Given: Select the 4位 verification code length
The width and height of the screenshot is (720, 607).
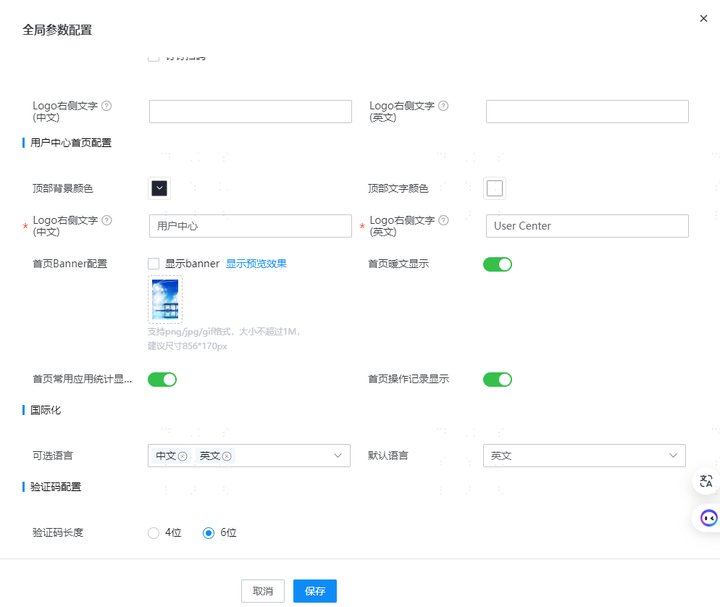Looking at the screenshot, I should coord(153,533).
